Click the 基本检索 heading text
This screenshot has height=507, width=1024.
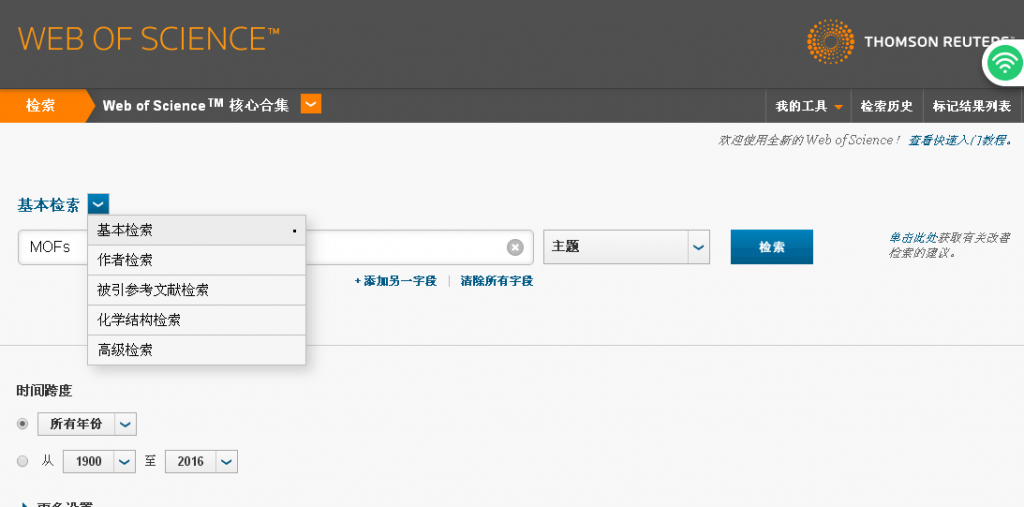(x=49, y=205)
